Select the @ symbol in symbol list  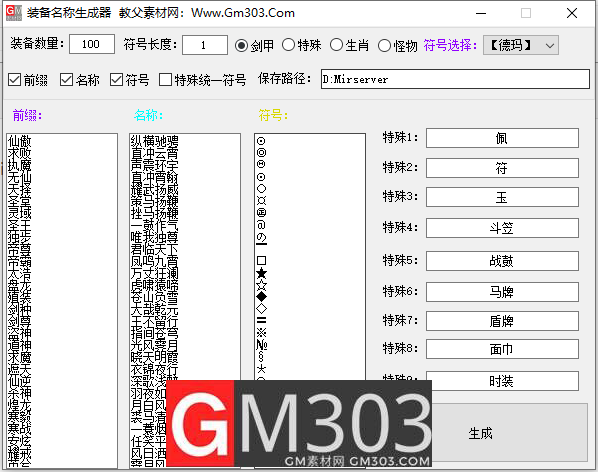coord(261,225)
